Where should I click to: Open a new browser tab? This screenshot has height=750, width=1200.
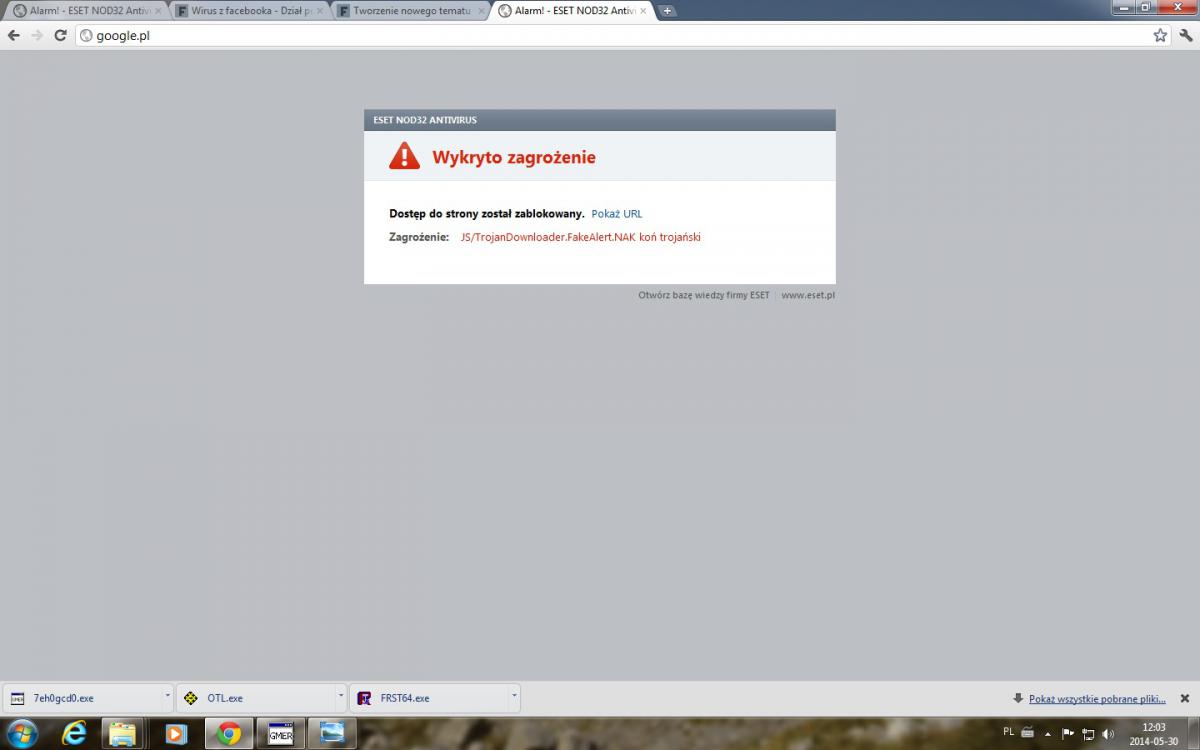coord(668,11)
